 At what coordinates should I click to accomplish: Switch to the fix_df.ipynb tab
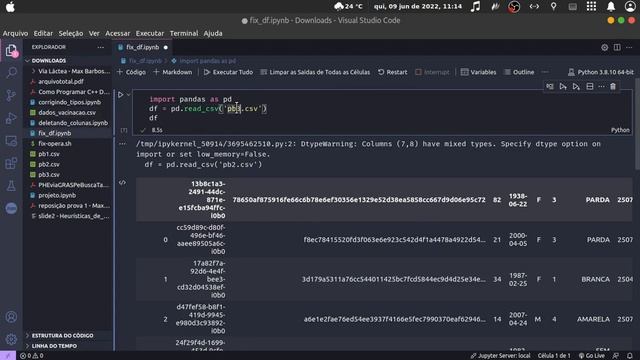tap(142, 47)
